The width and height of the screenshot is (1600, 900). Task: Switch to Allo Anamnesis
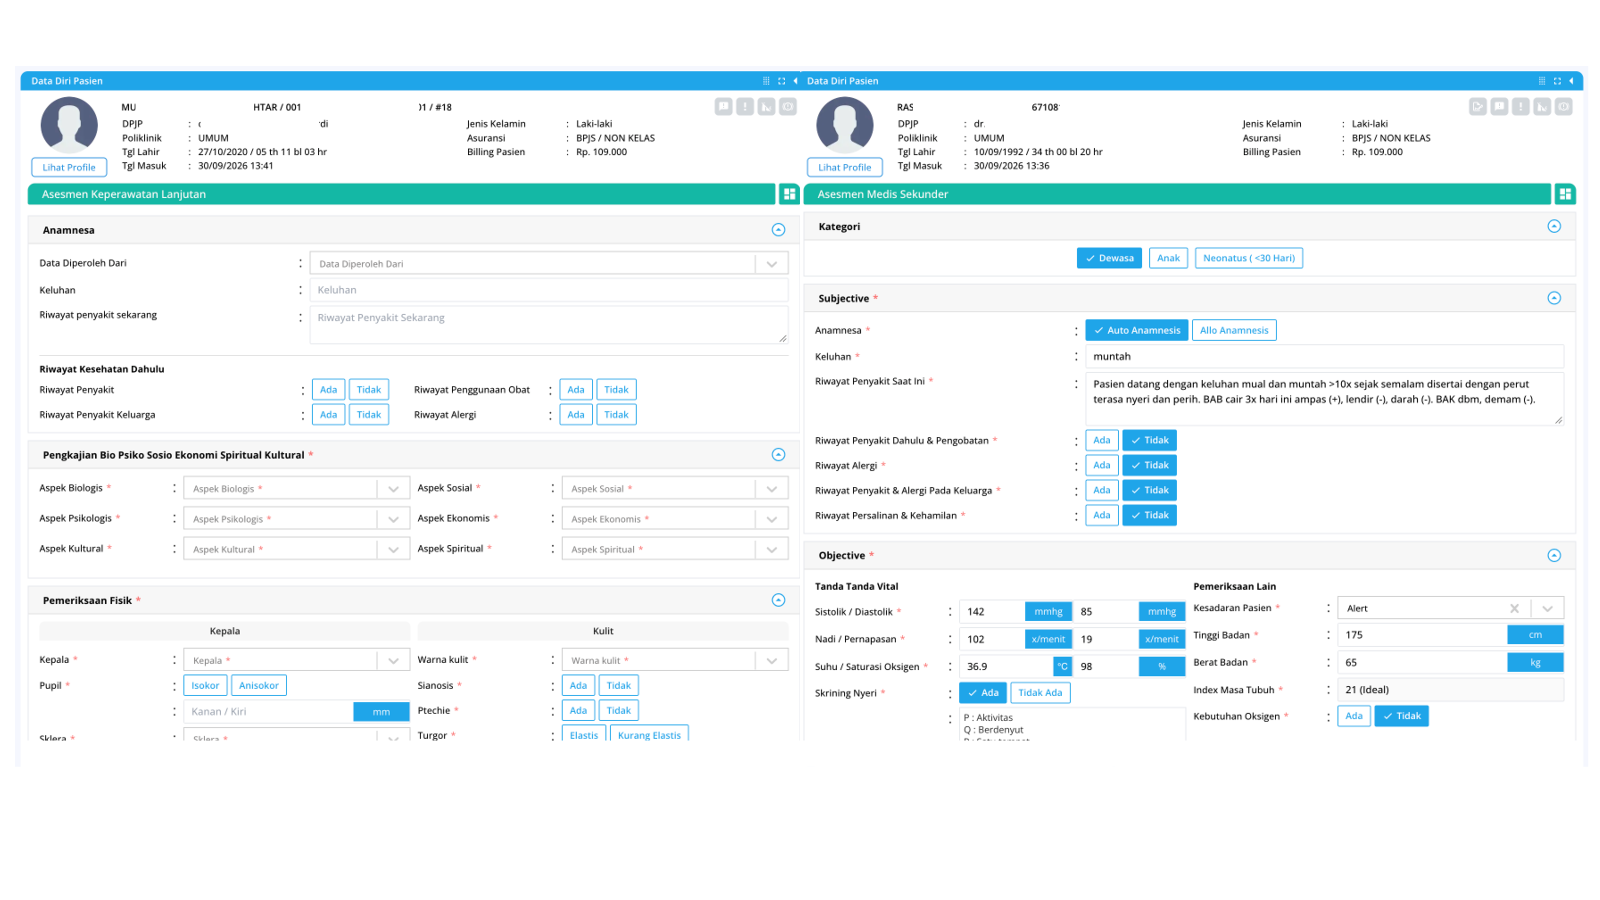(x=1234, y=330)
